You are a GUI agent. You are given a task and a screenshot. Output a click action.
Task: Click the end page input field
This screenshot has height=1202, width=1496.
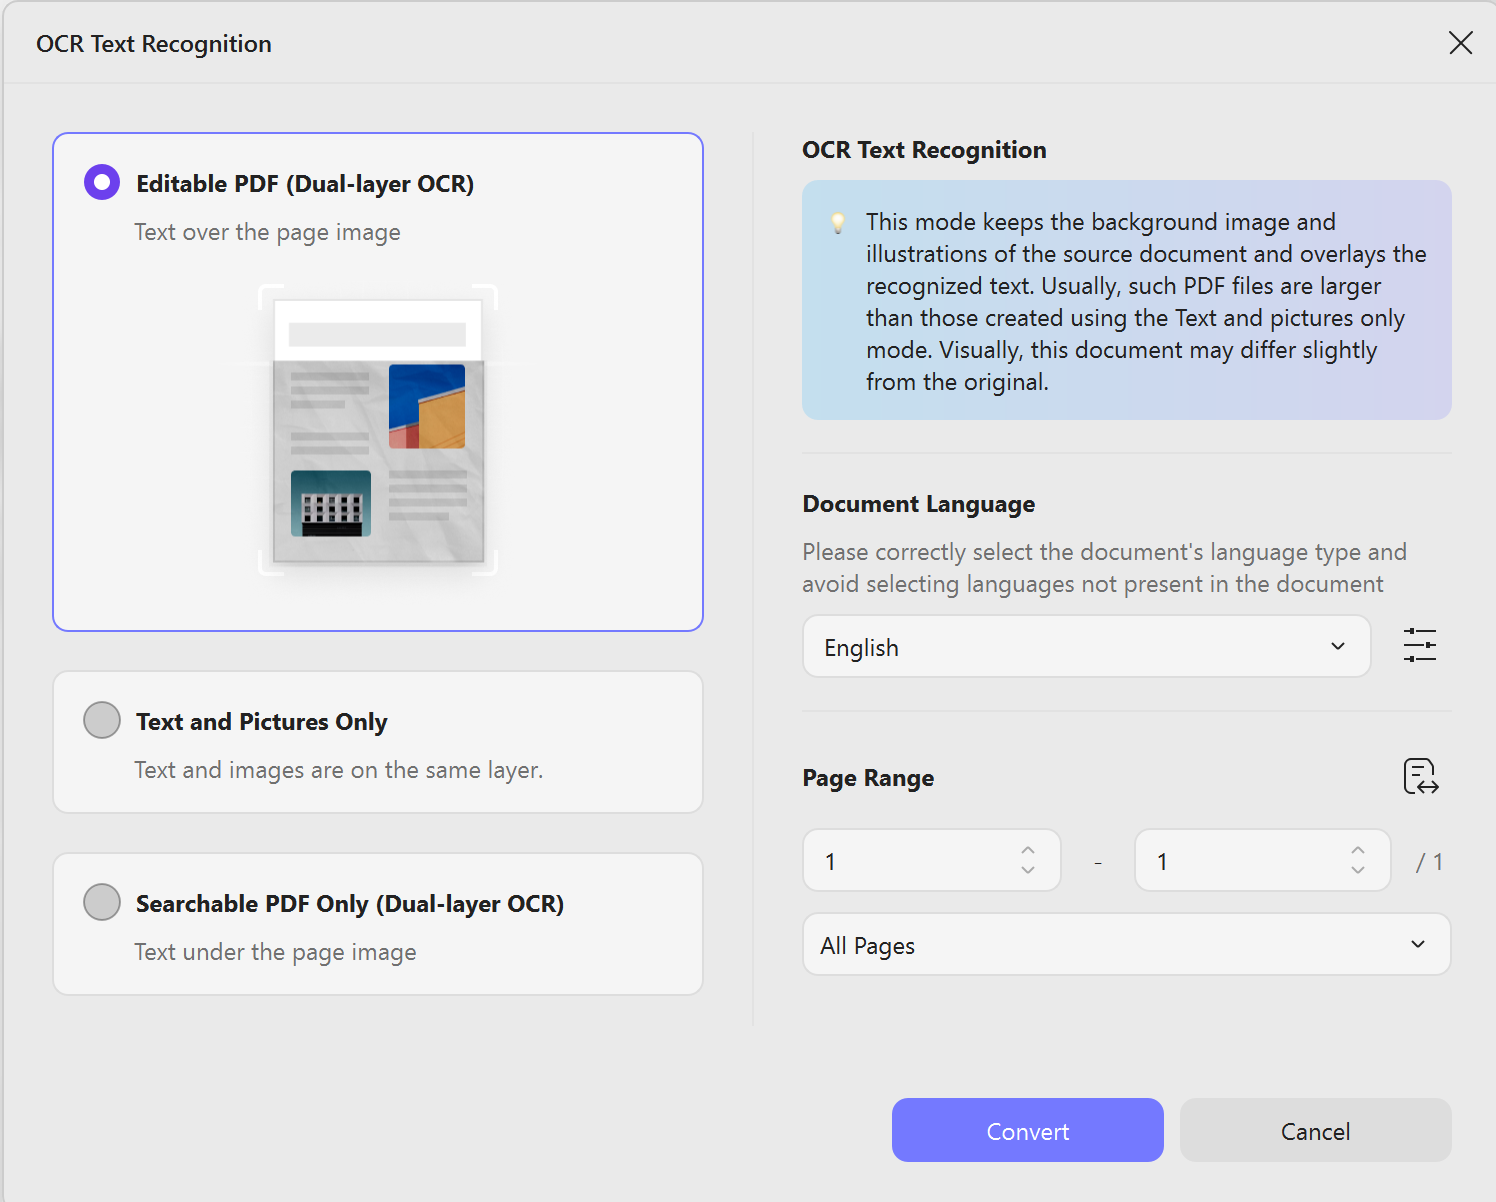click(1263, 860)
